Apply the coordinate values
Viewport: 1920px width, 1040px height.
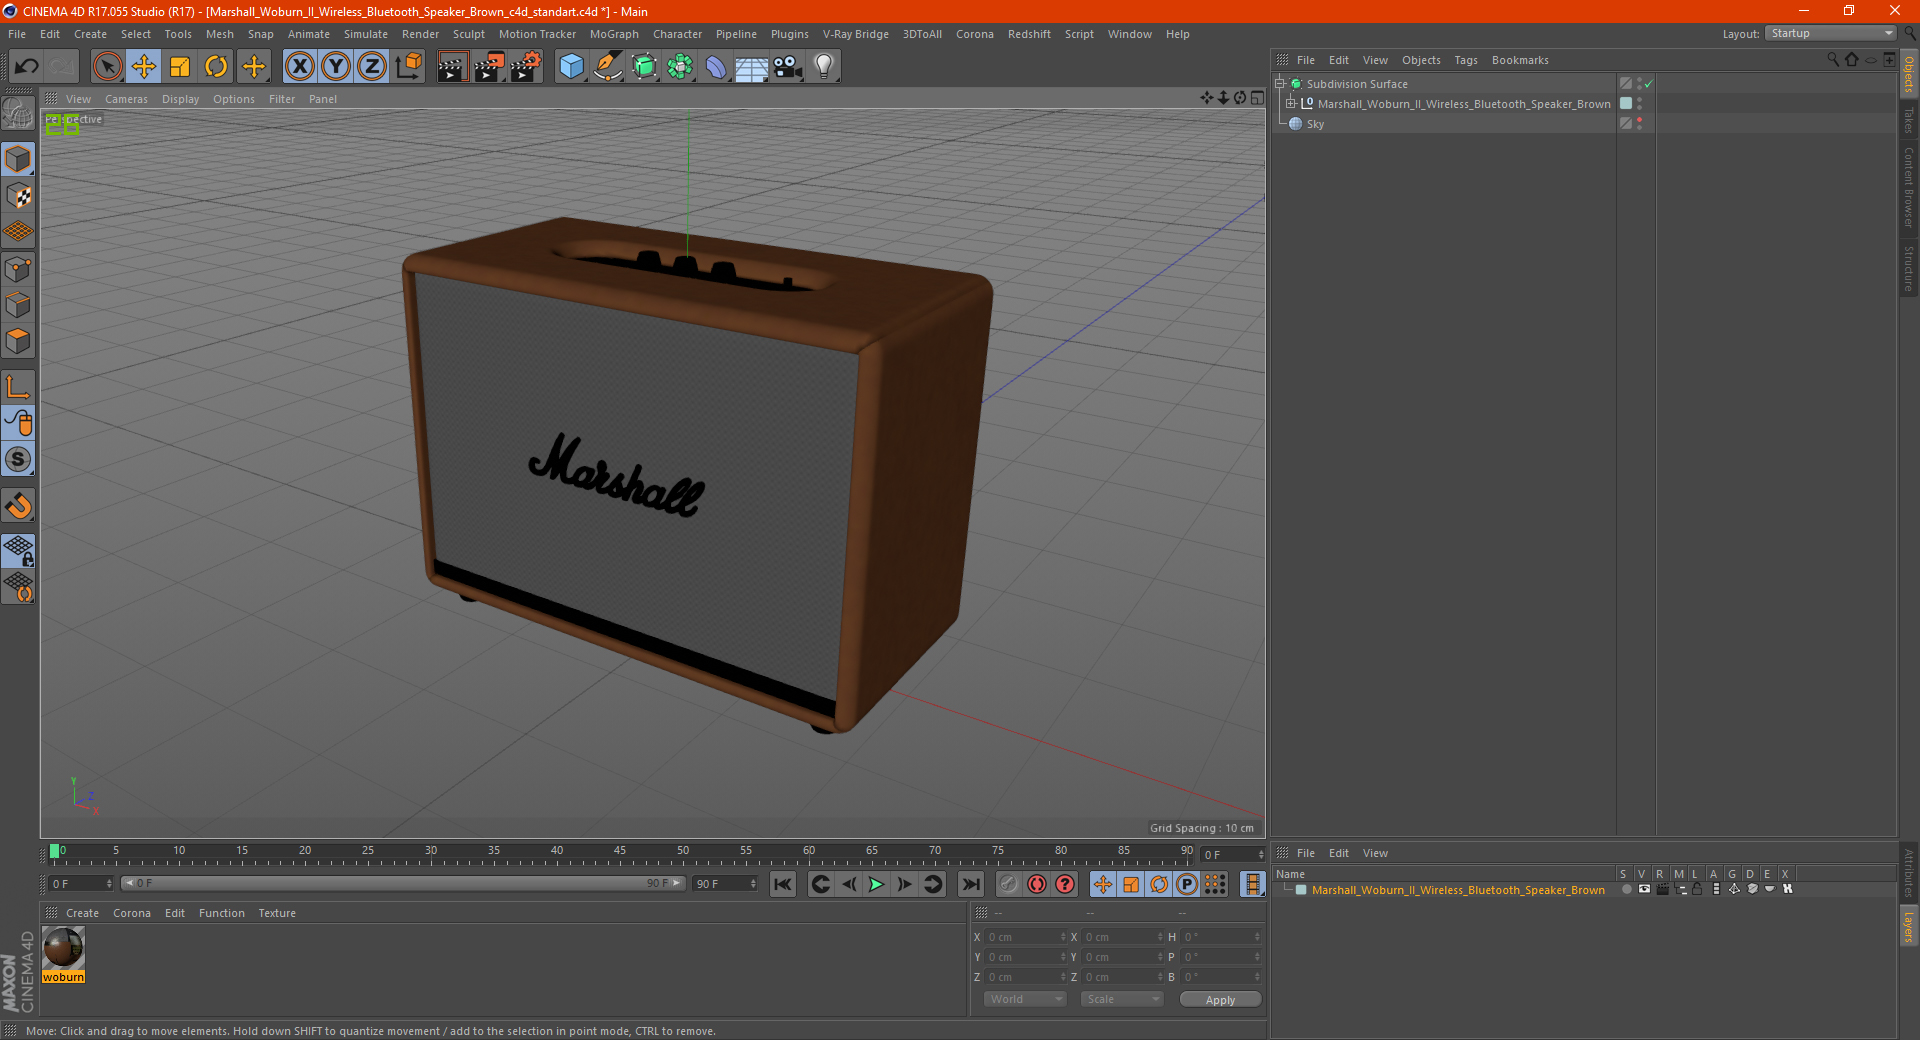(x=1220, y=1000)
